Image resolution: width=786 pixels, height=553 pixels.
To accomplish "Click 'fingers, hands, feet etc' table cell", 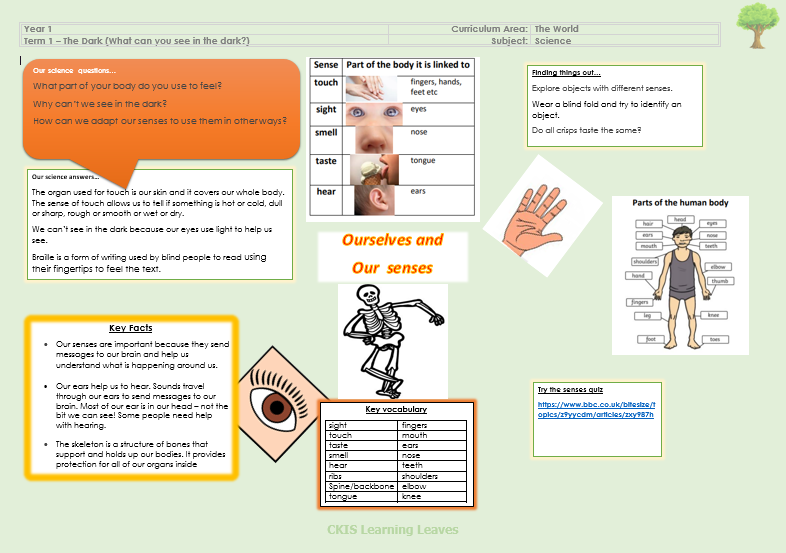I will (x=436, y=87).
